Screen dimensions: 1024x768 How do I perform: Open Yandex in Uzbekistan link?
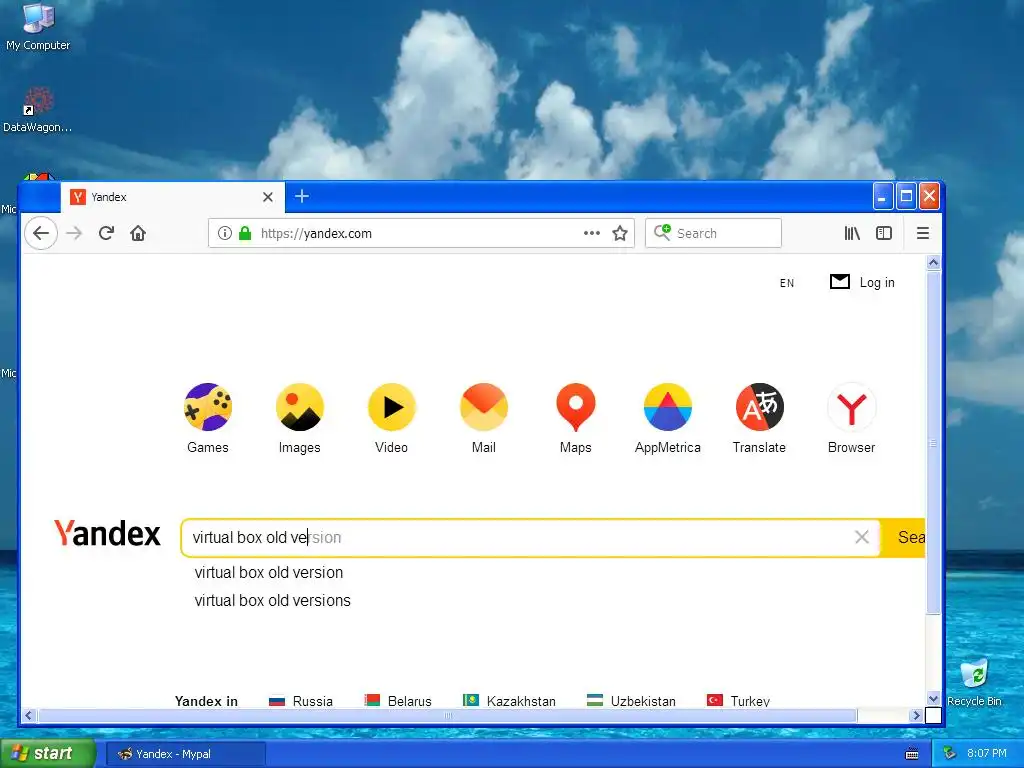tap(632, 701)
